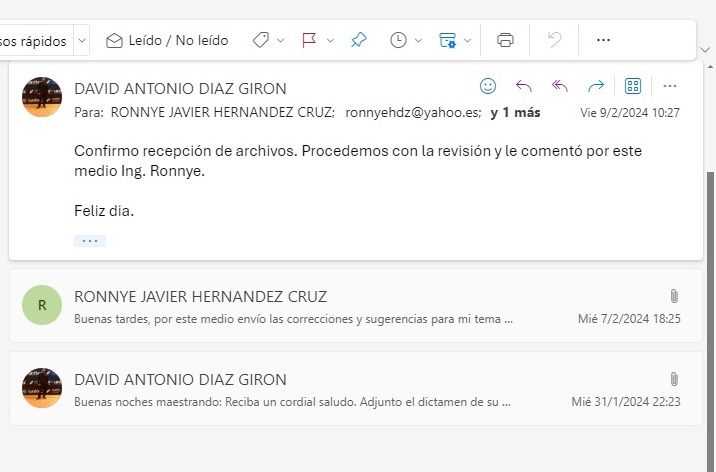Image resolution: width=716 pixels, height=472 pixels.
Task: Forward the message with the arrow icon
Action: click(596, 86)
